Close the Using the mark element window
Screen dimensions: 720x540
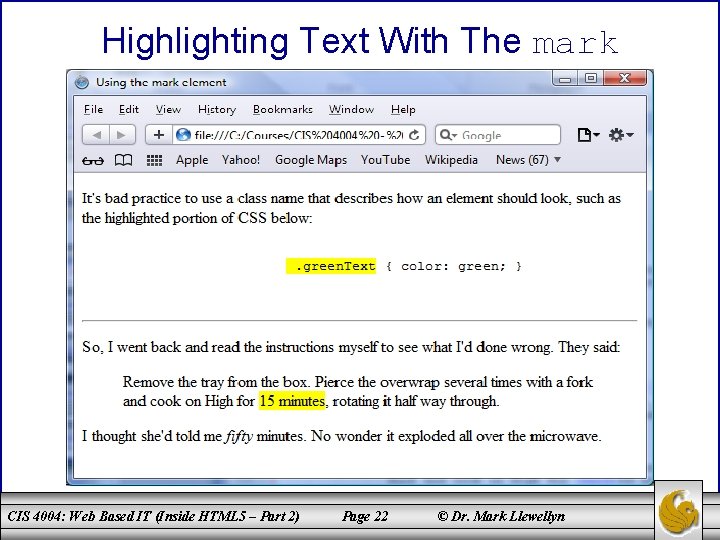tap(625, 79)
